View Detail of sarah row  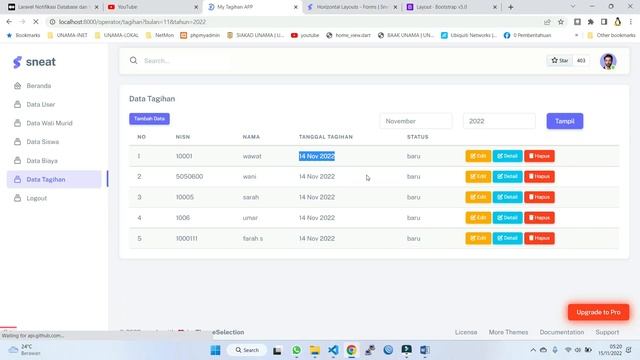(x=507, y=197)
